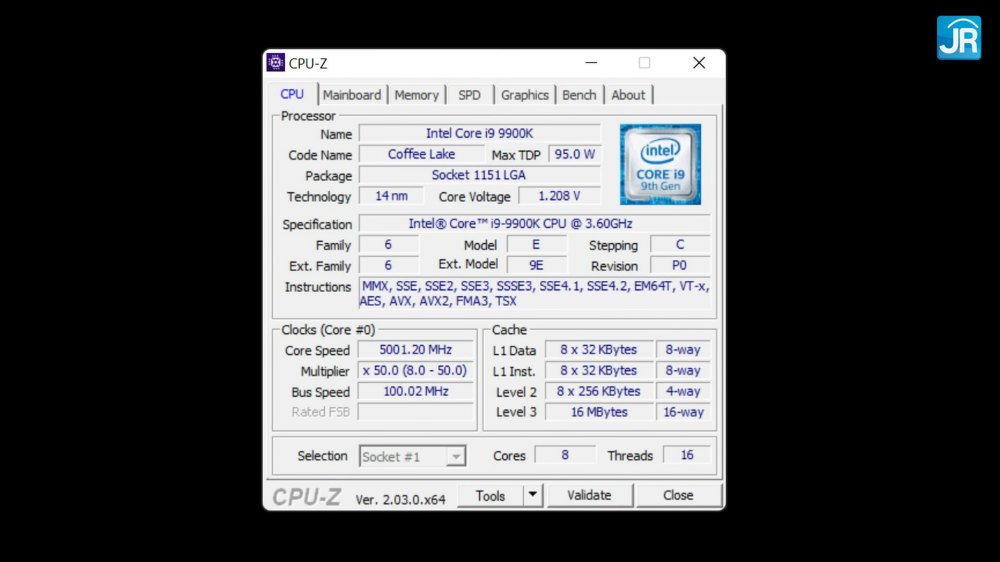Open the Mainboard tab
Viewport: 1000px width, 562px height.
coord(351,95)
